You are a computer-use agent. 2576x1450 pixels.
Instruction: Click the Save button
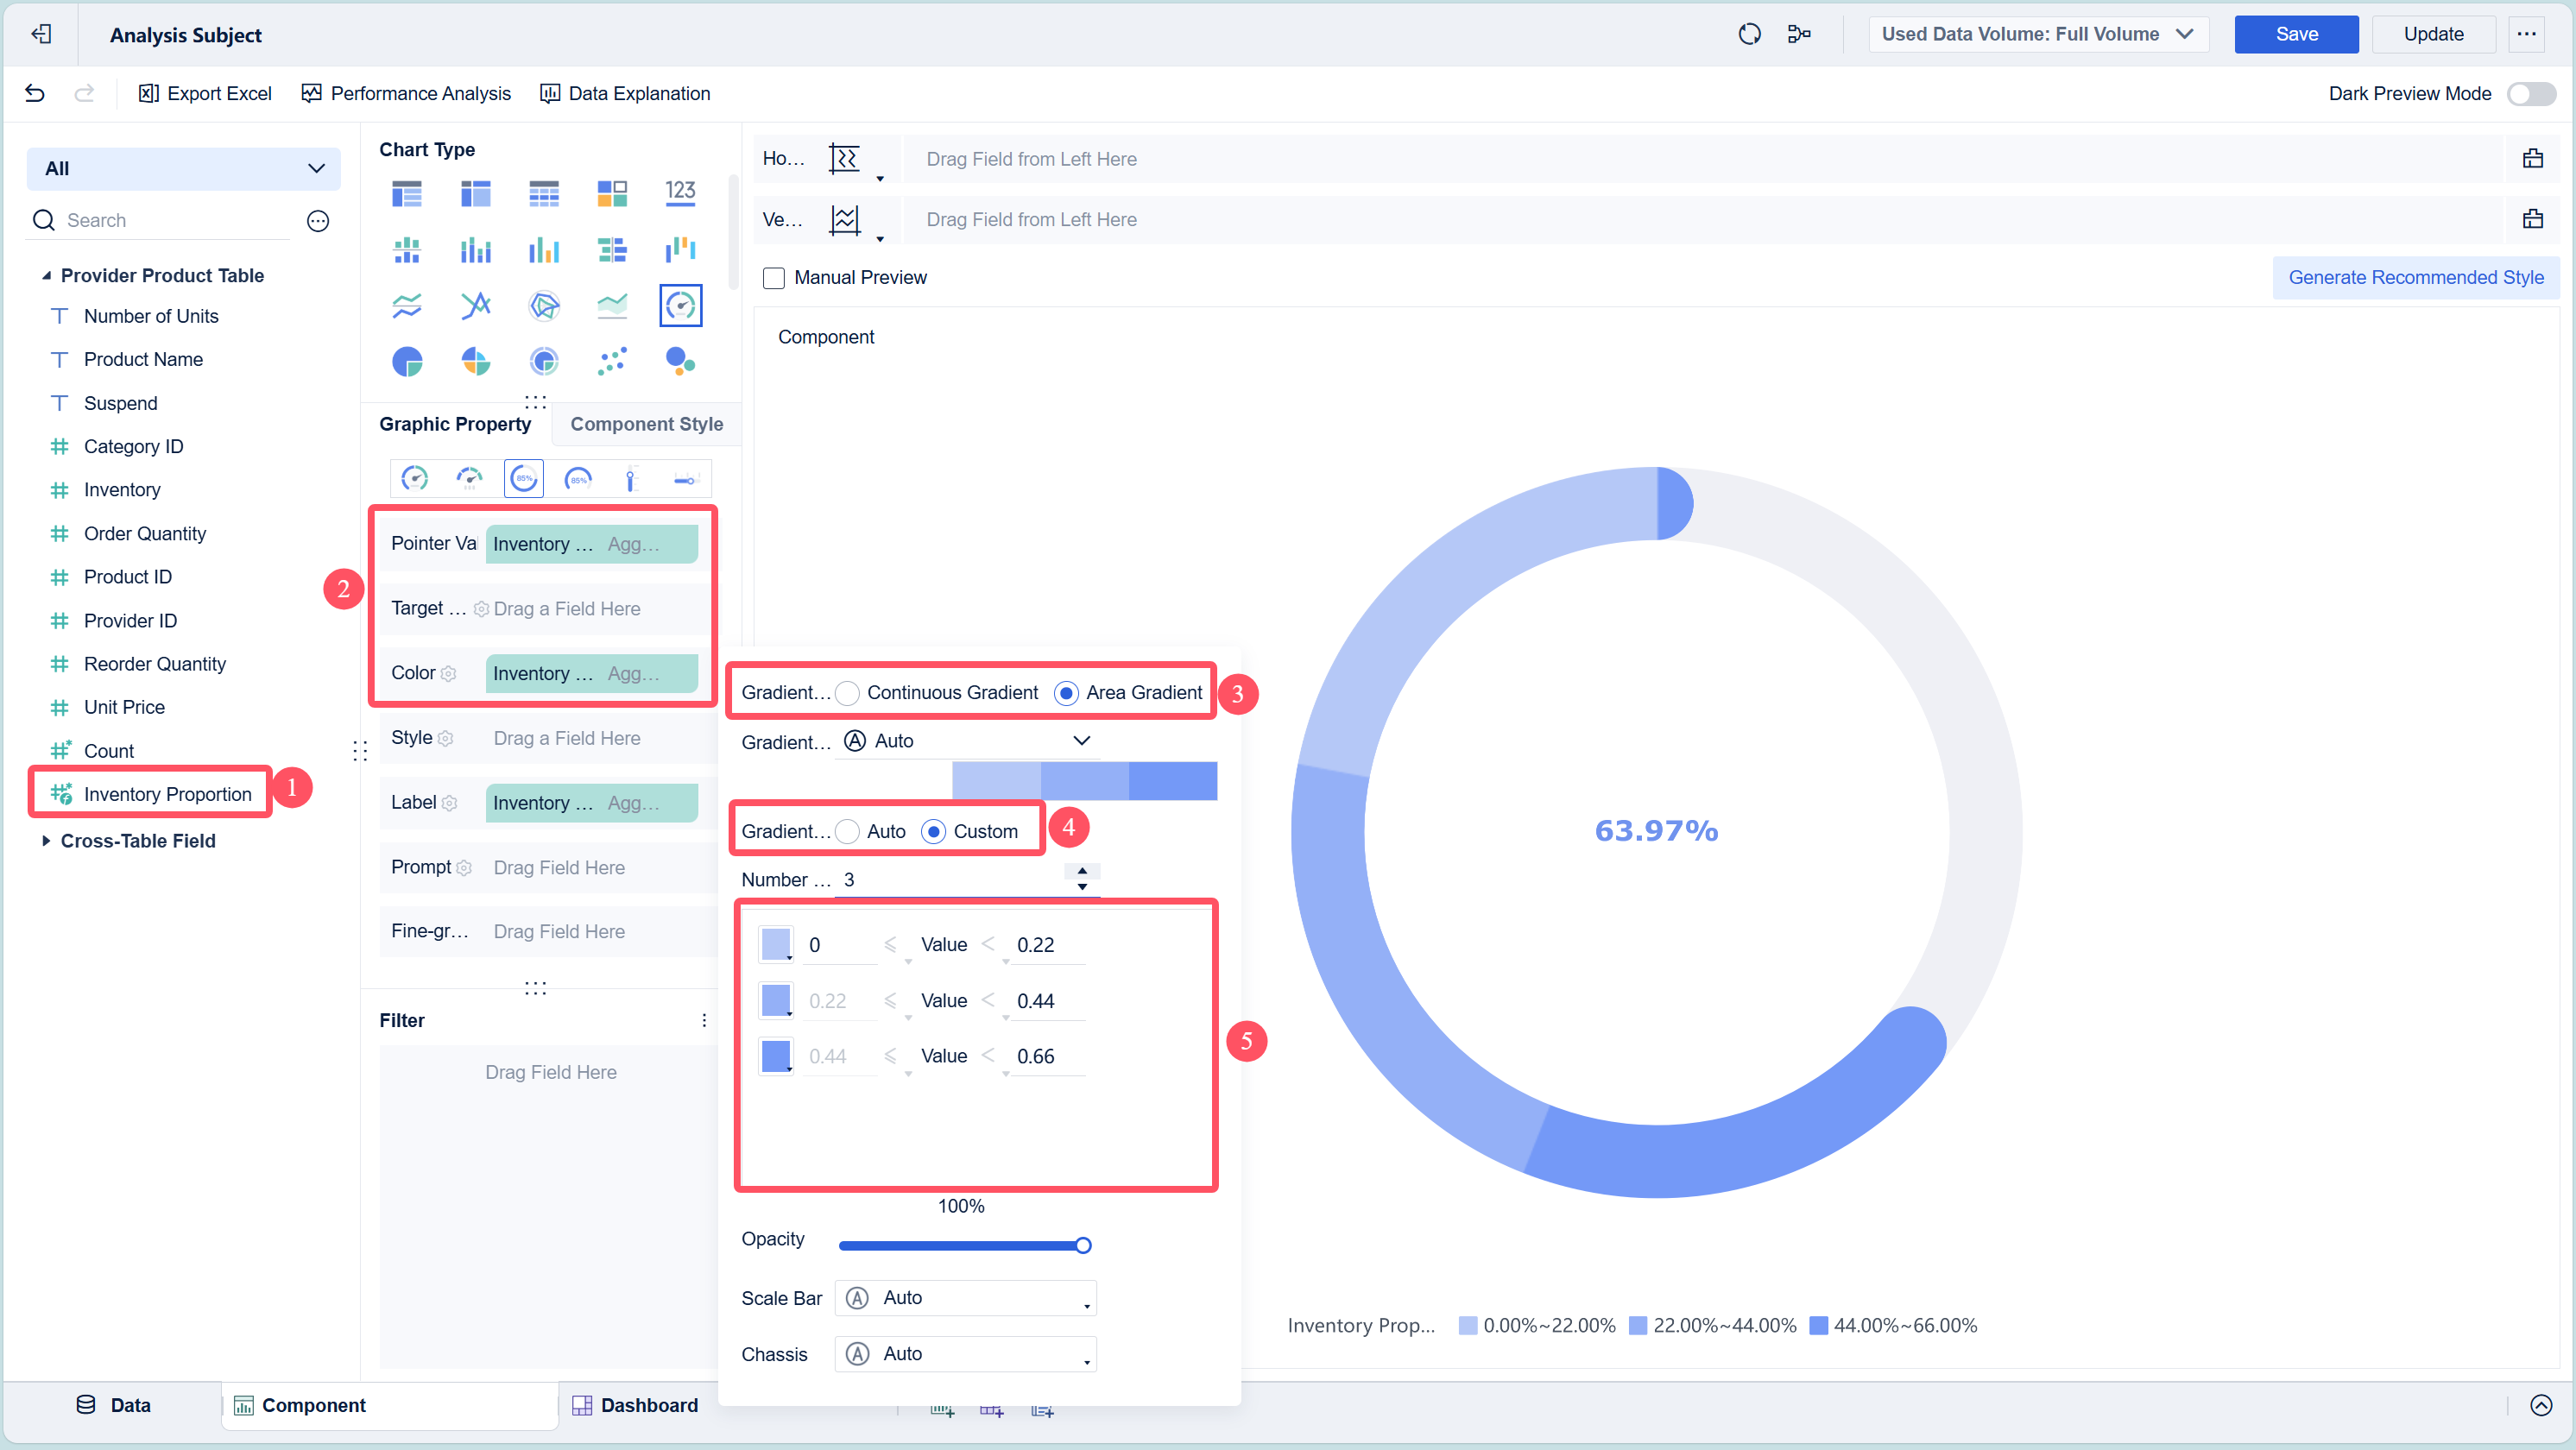tap(2295, 34)
